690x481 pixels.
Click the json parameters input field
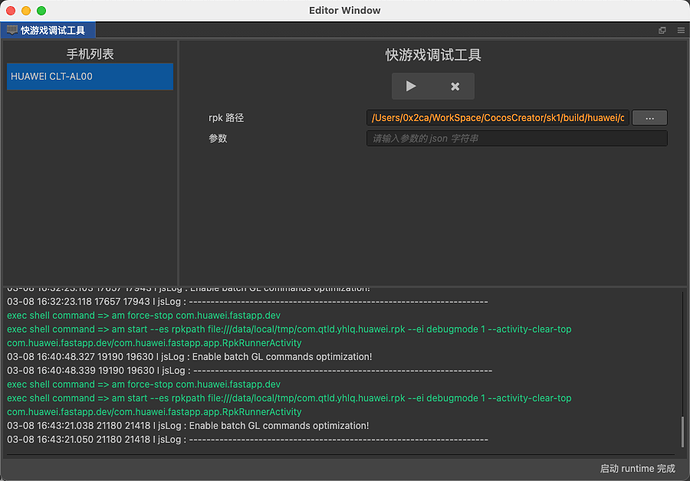(x=517, y=138)
